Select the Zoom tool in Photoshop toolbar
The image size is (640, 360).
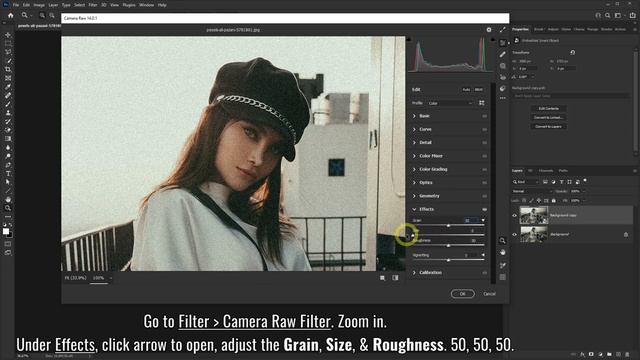[8, 208]
